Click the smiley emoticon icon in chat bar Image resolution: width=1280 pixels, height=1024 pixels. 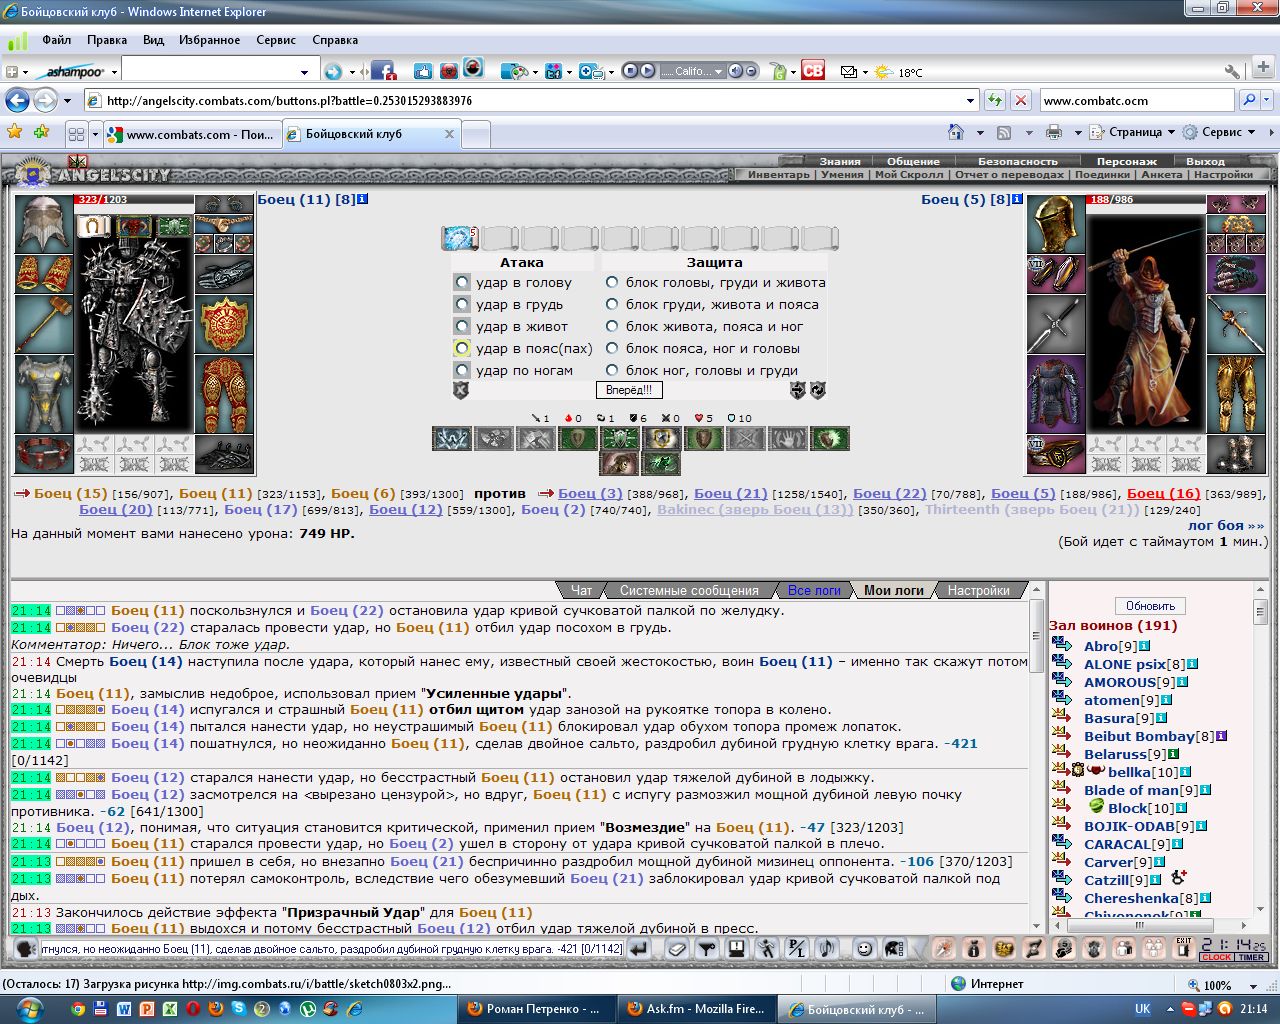(x=865, y=949)
